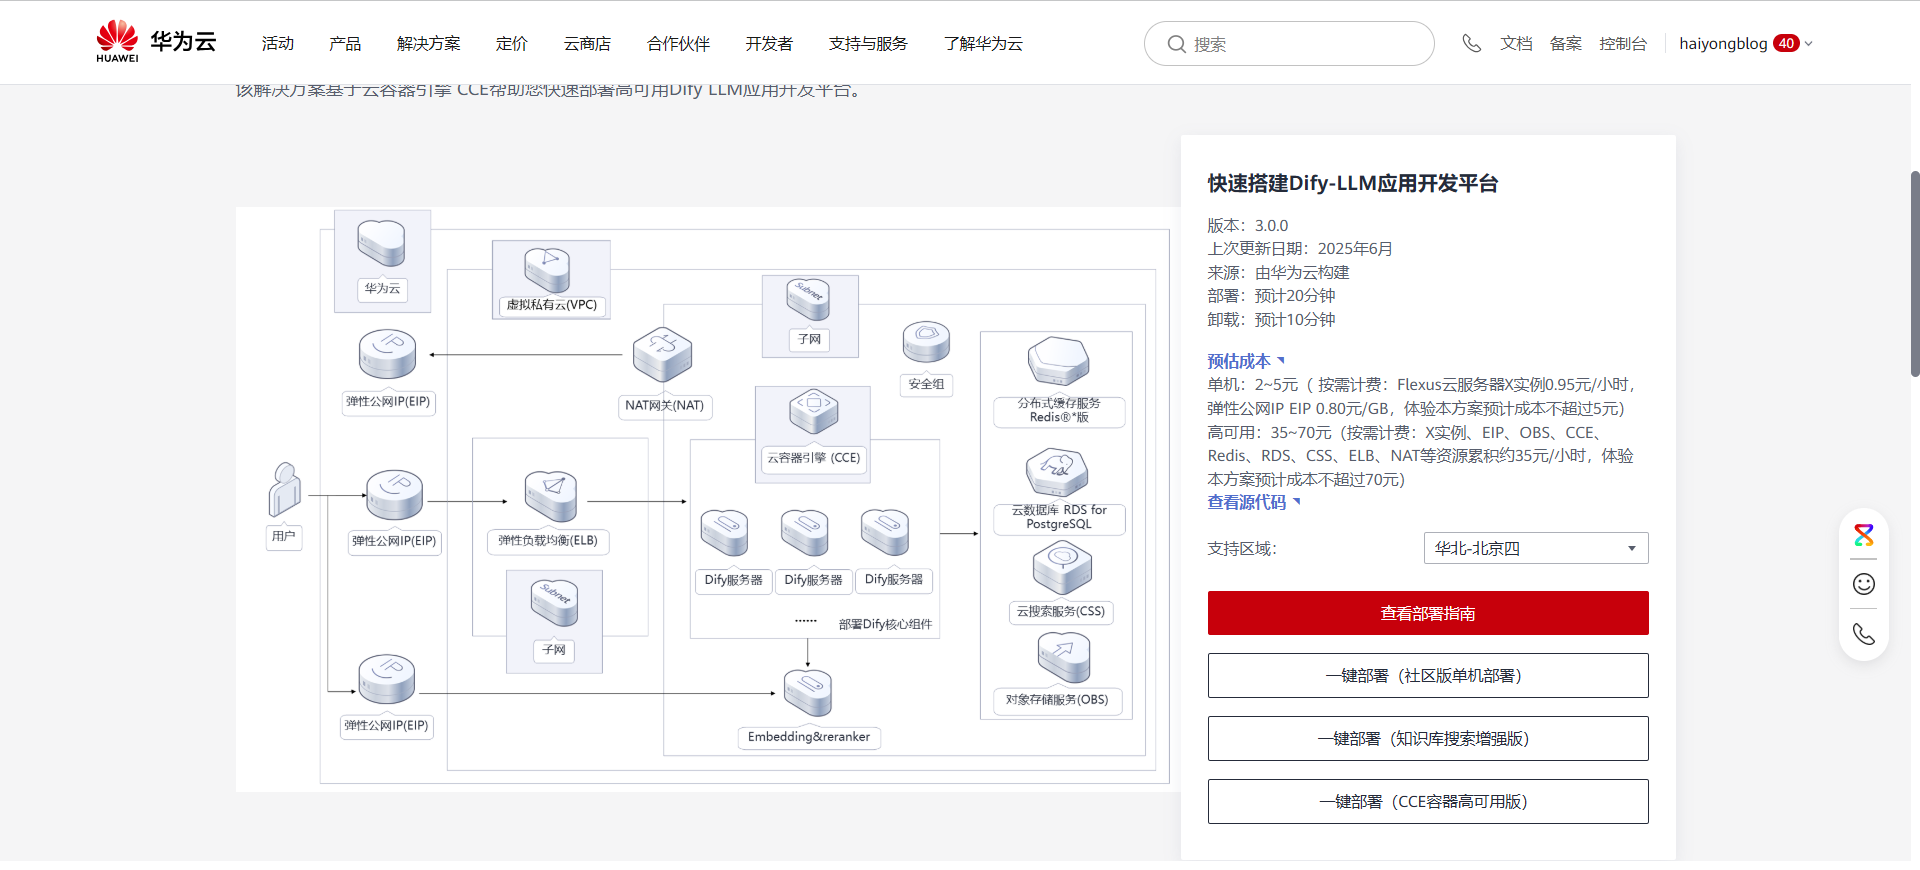Click the Huawei Cloud logo
The image size is (1920, 870).
pyautogui.click(x=156, y=42)
